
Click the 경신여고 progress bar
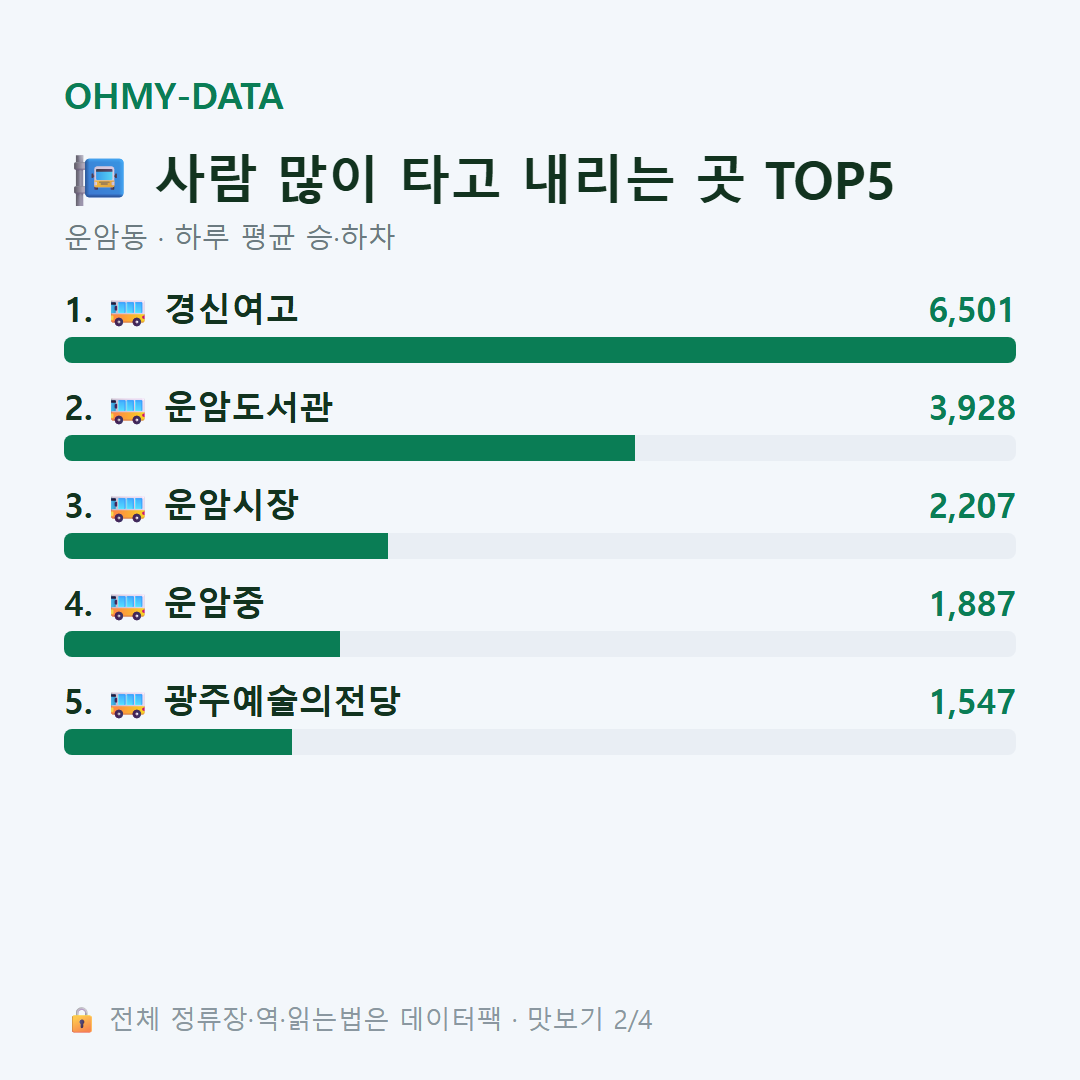tap(540, 350)
